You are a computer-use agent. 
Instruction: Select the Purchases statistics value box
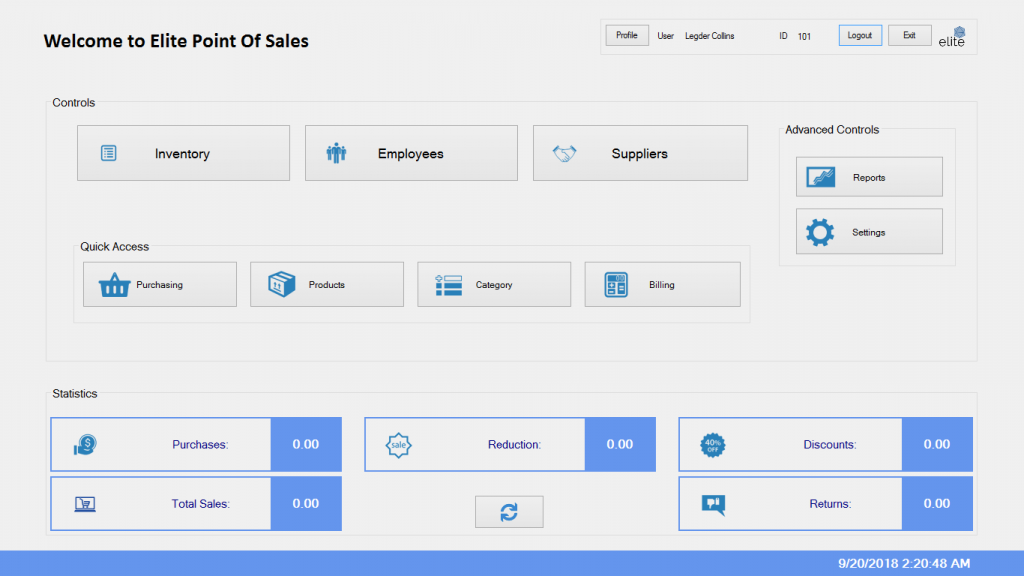(306, 444)
